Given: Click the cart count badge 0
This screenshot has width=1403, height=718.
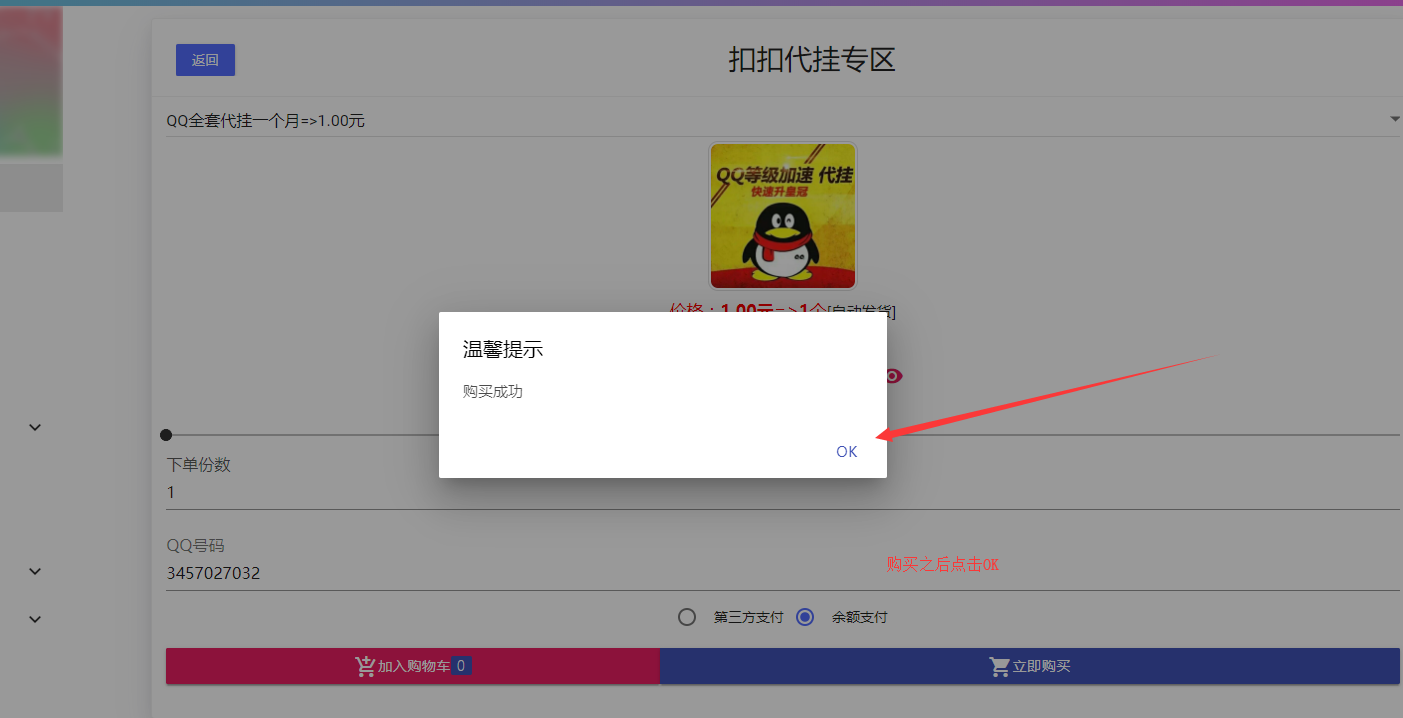Looking at the screenshot, I should [x=461, y=666].
